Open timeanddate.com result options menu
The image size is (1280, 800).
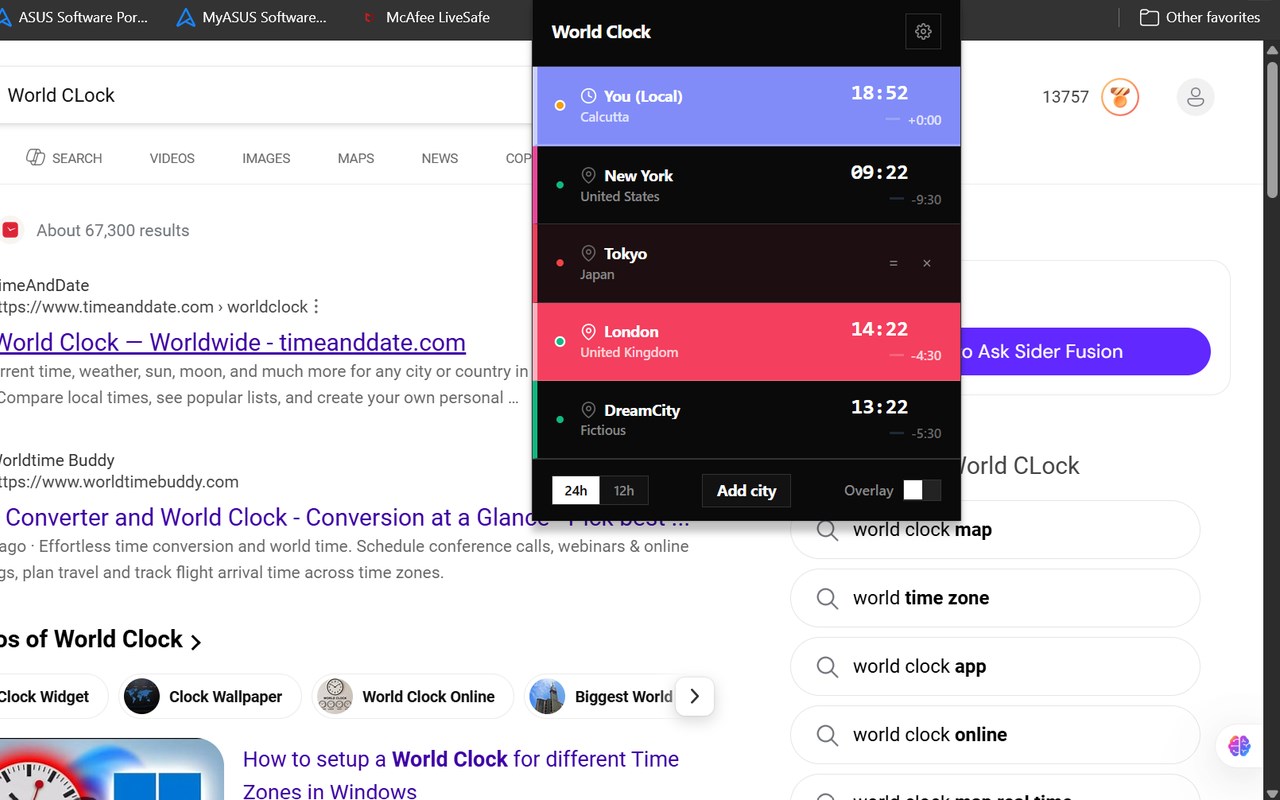(x=316, y=306)
